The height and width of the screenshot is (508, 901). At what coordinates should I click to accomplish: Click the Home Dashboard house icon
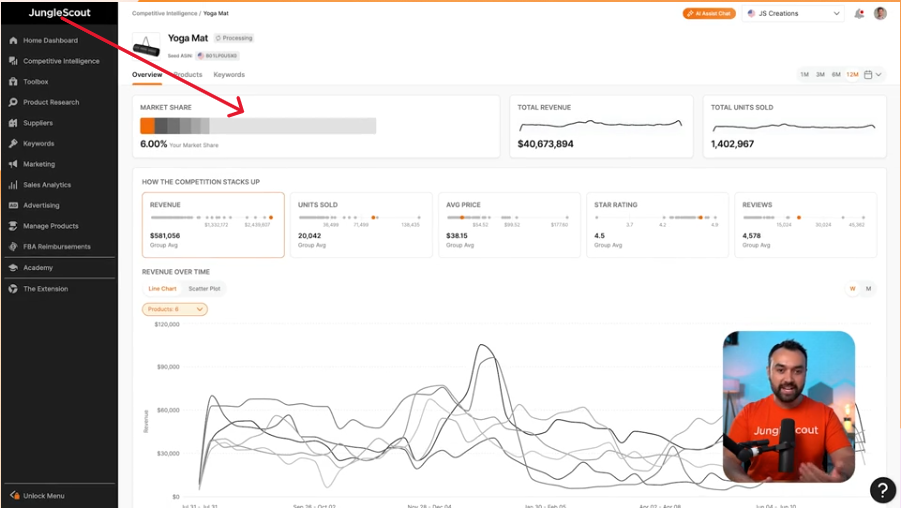13,40
